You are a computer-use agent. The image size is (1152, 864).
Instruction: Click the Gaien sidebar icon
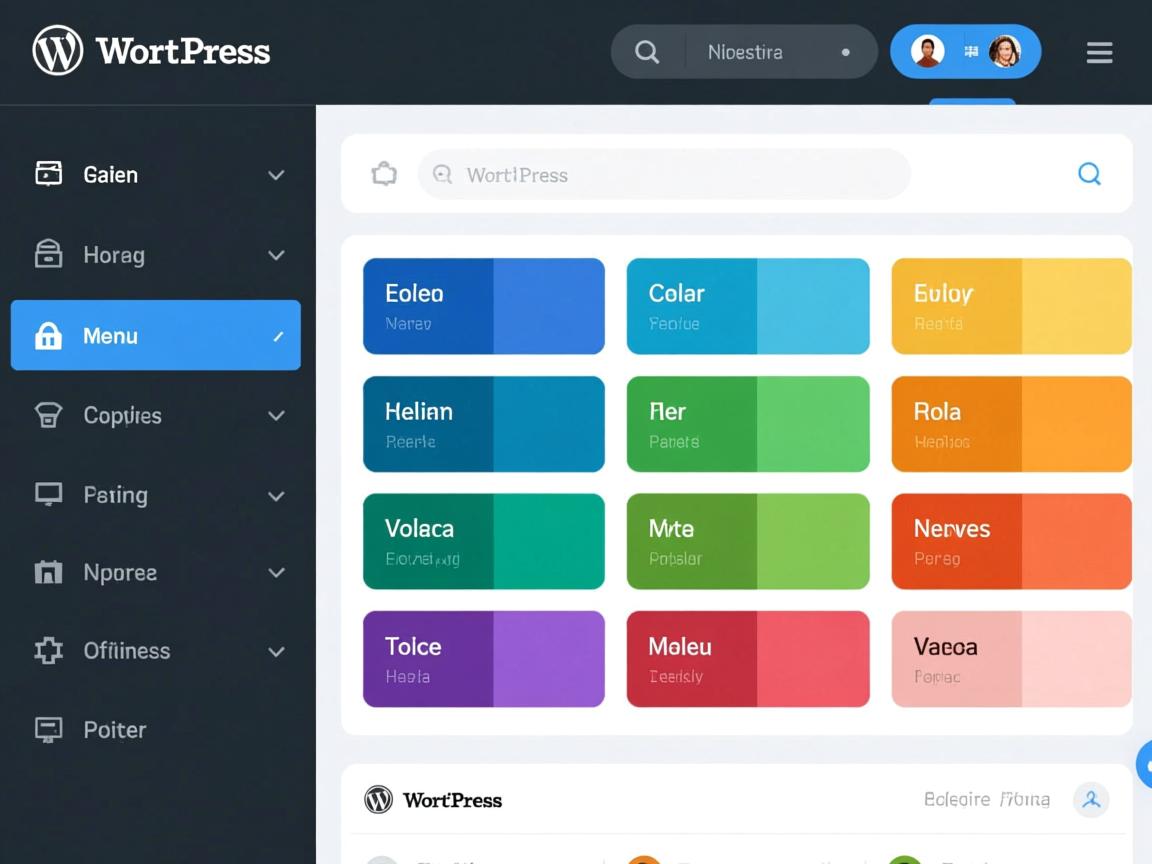pyautogui.click(x=48, y=174)
